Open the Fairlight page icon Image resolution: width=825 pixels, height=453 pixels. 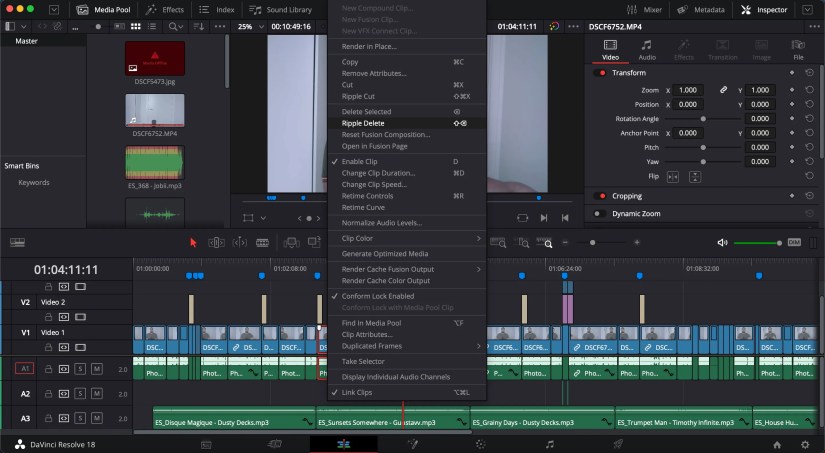550,445
